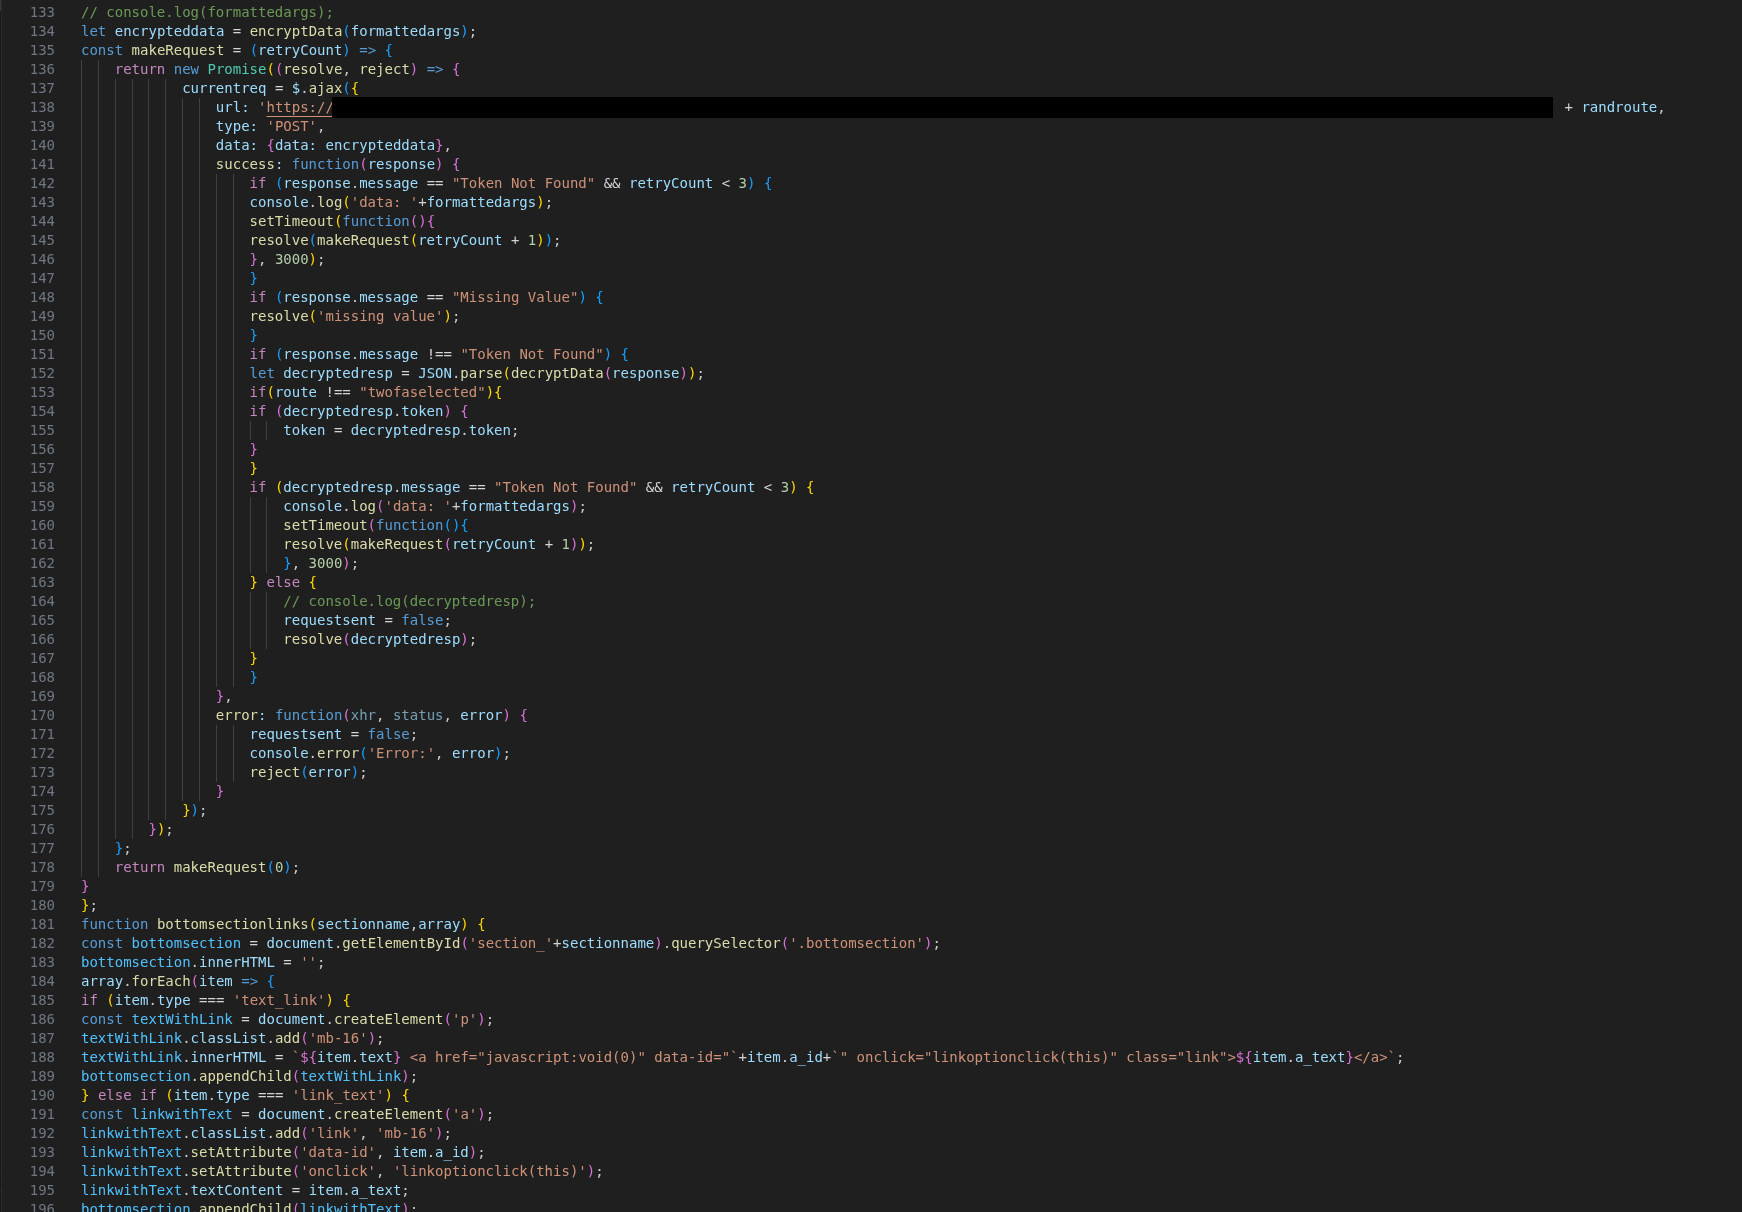Click console.error on line 172

coord(303,754)
